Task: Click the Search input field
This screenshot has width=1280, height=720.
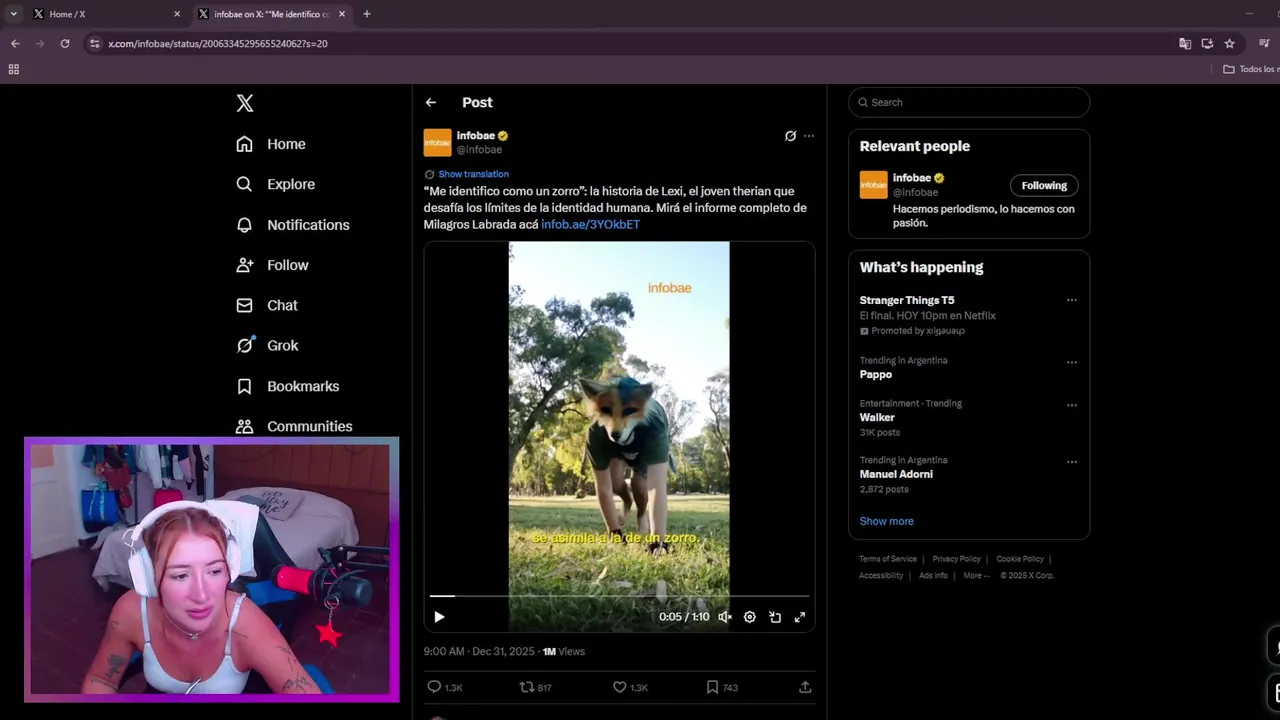Action: pyautogui.click(x=969, y=102)
